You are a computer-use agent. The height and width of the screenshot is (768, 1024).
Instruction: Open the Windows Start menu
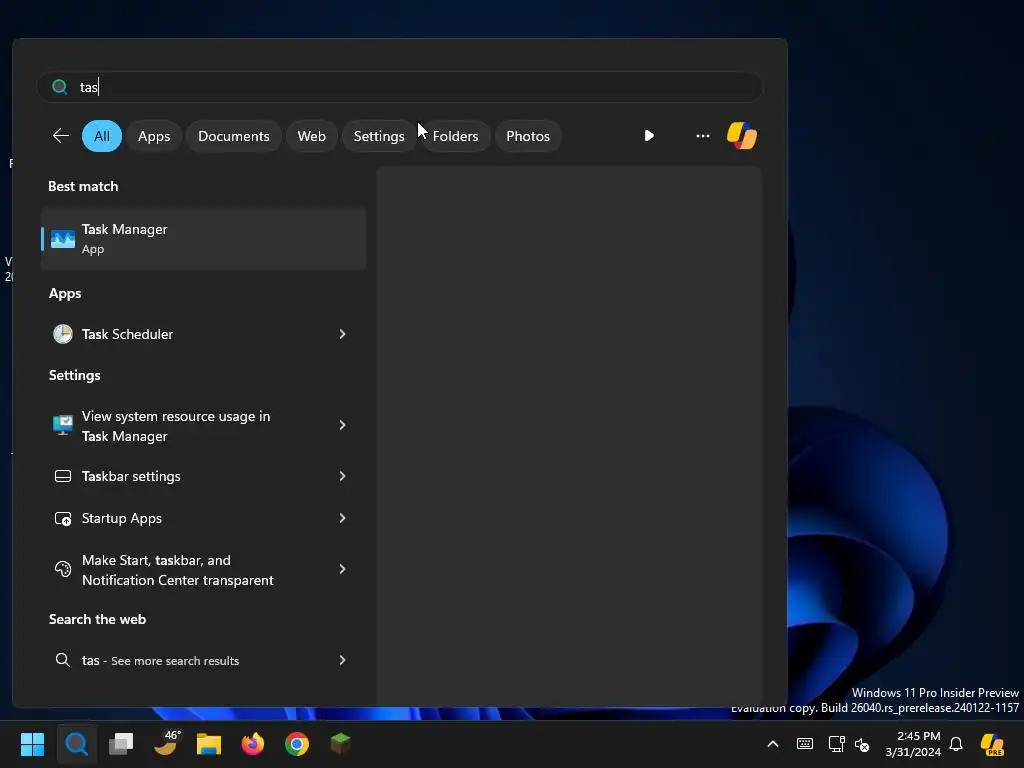[x=32, y=744]
